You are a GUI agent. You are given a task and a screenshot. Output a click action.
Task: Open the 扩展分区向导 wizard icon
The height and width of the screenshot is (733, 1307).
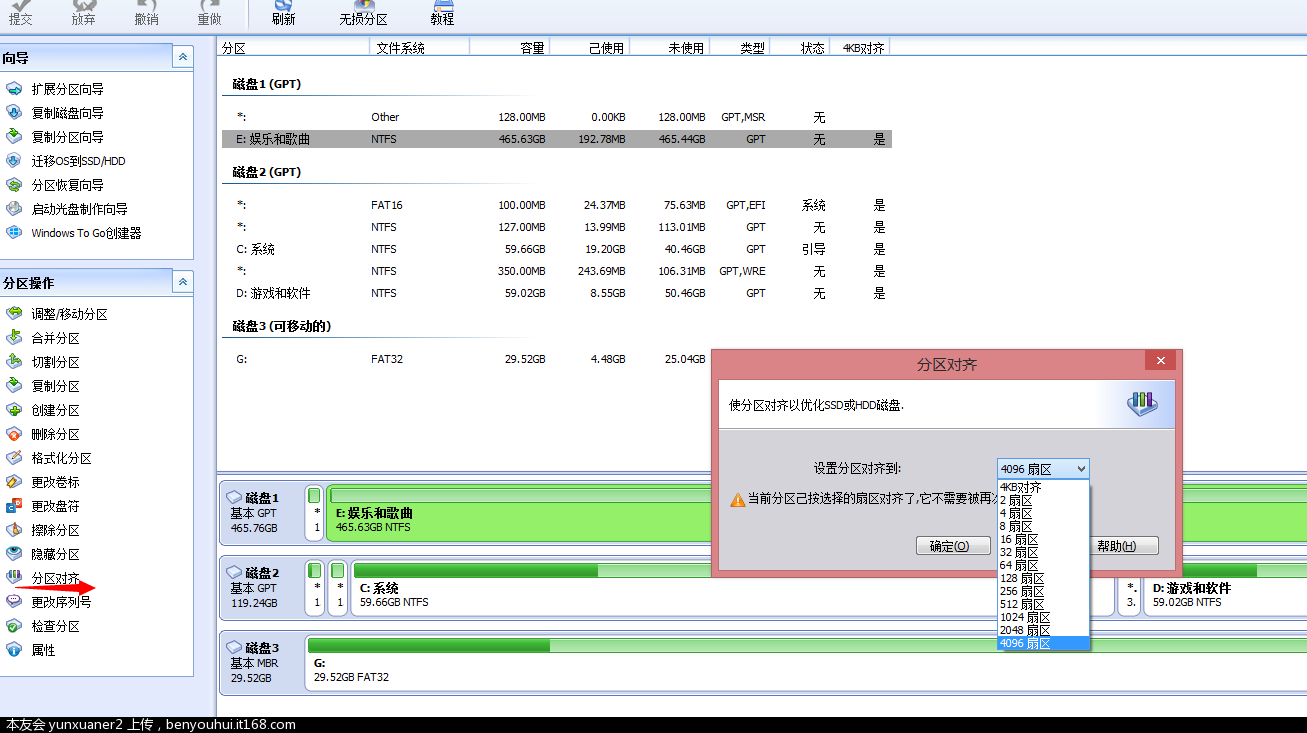click(14, 89)
